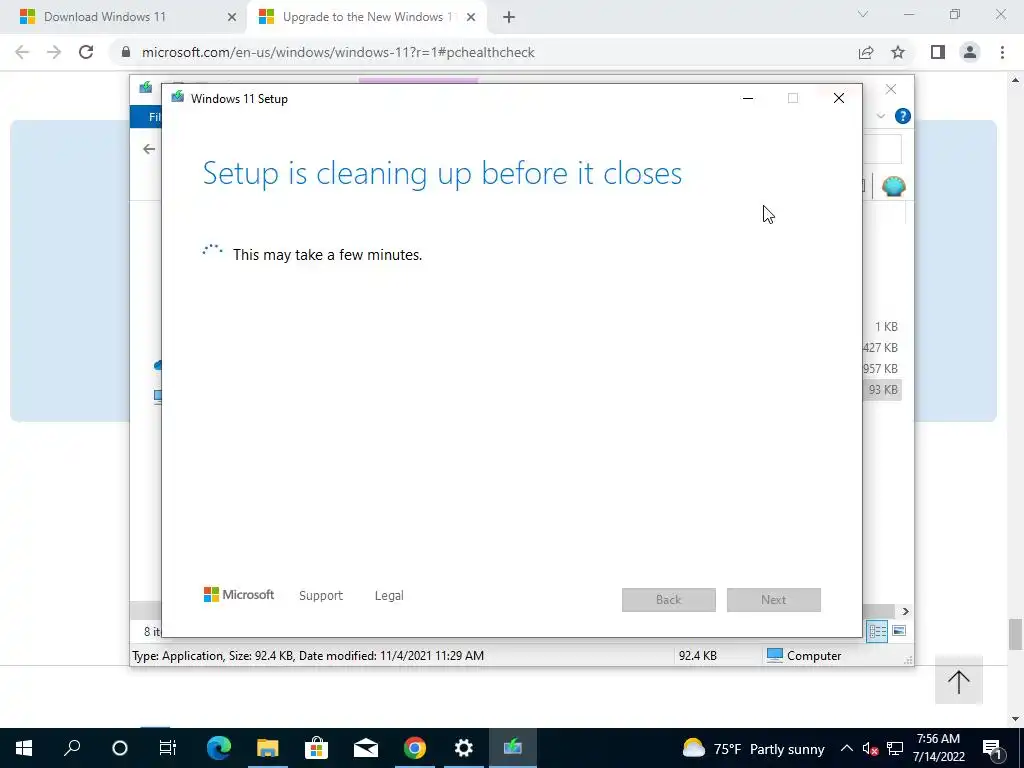Toggle Chrome side panel icon
Screen dimensions: 1024x768
coord(938,52)
